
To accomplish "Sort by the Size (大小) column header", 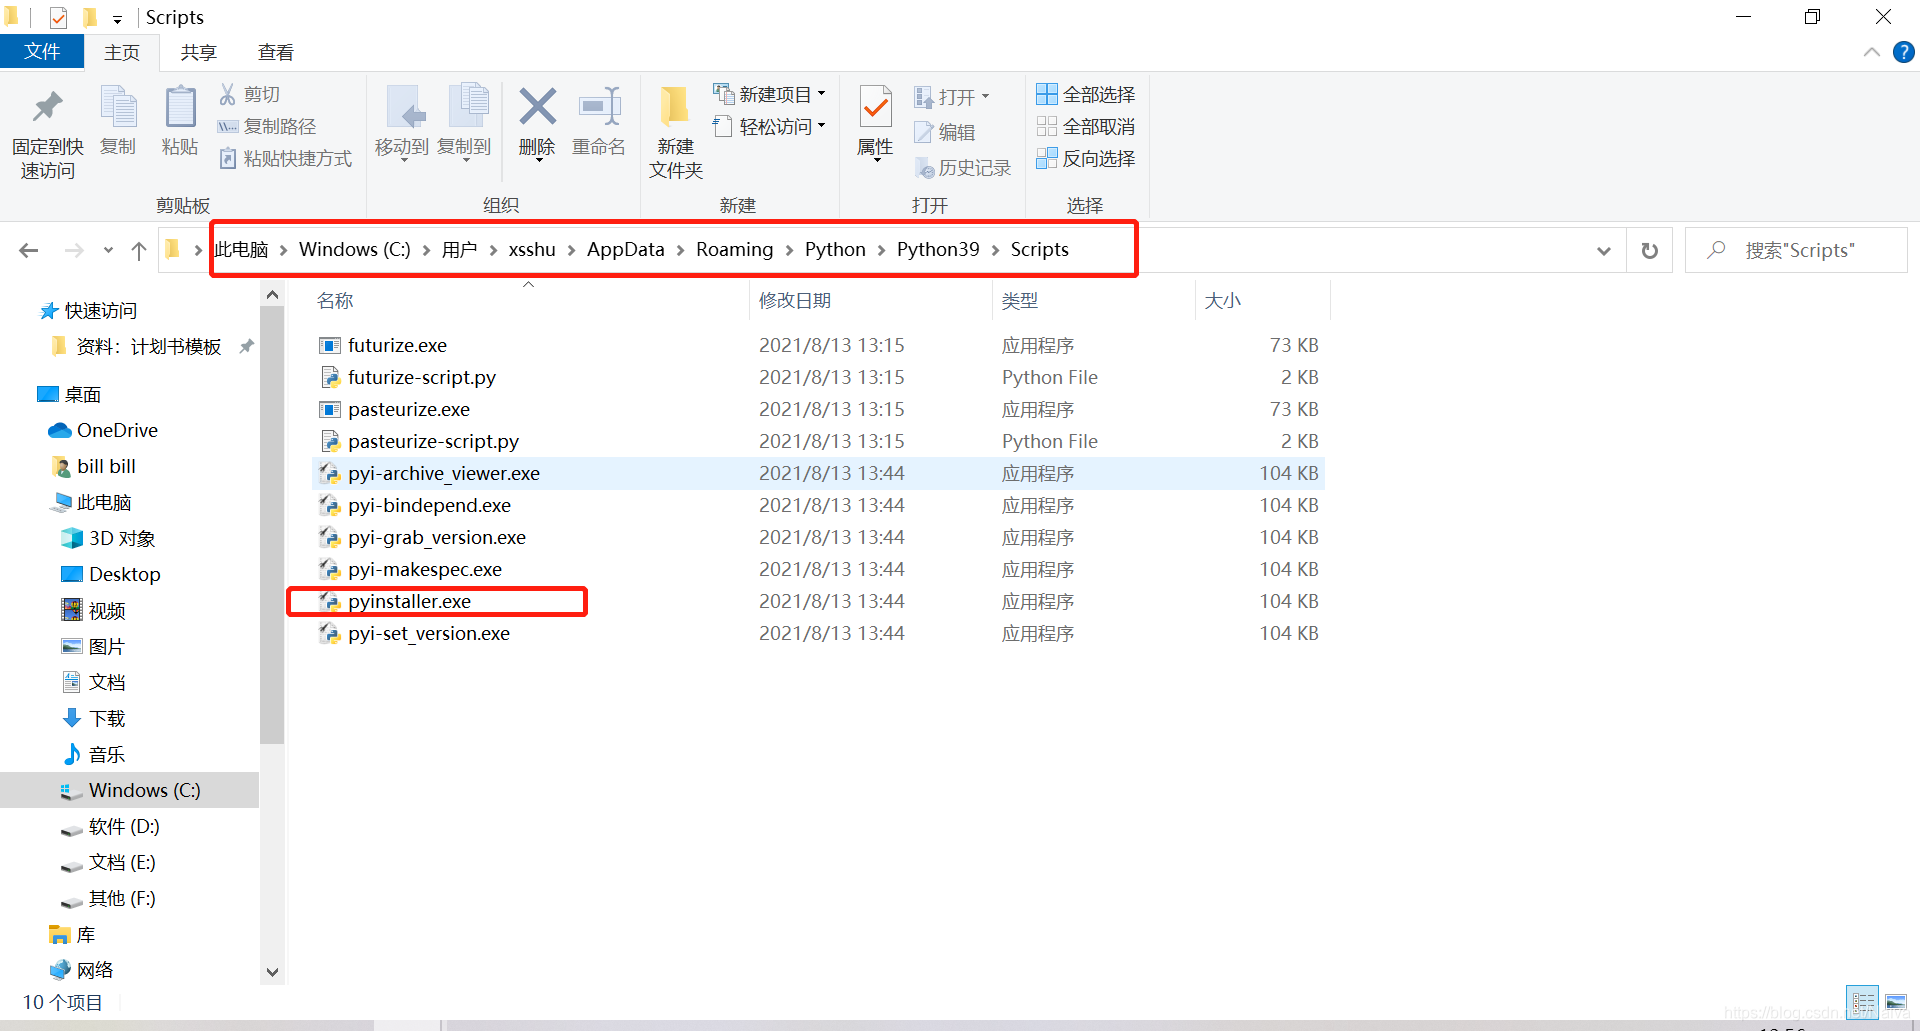I will 1222,300.
